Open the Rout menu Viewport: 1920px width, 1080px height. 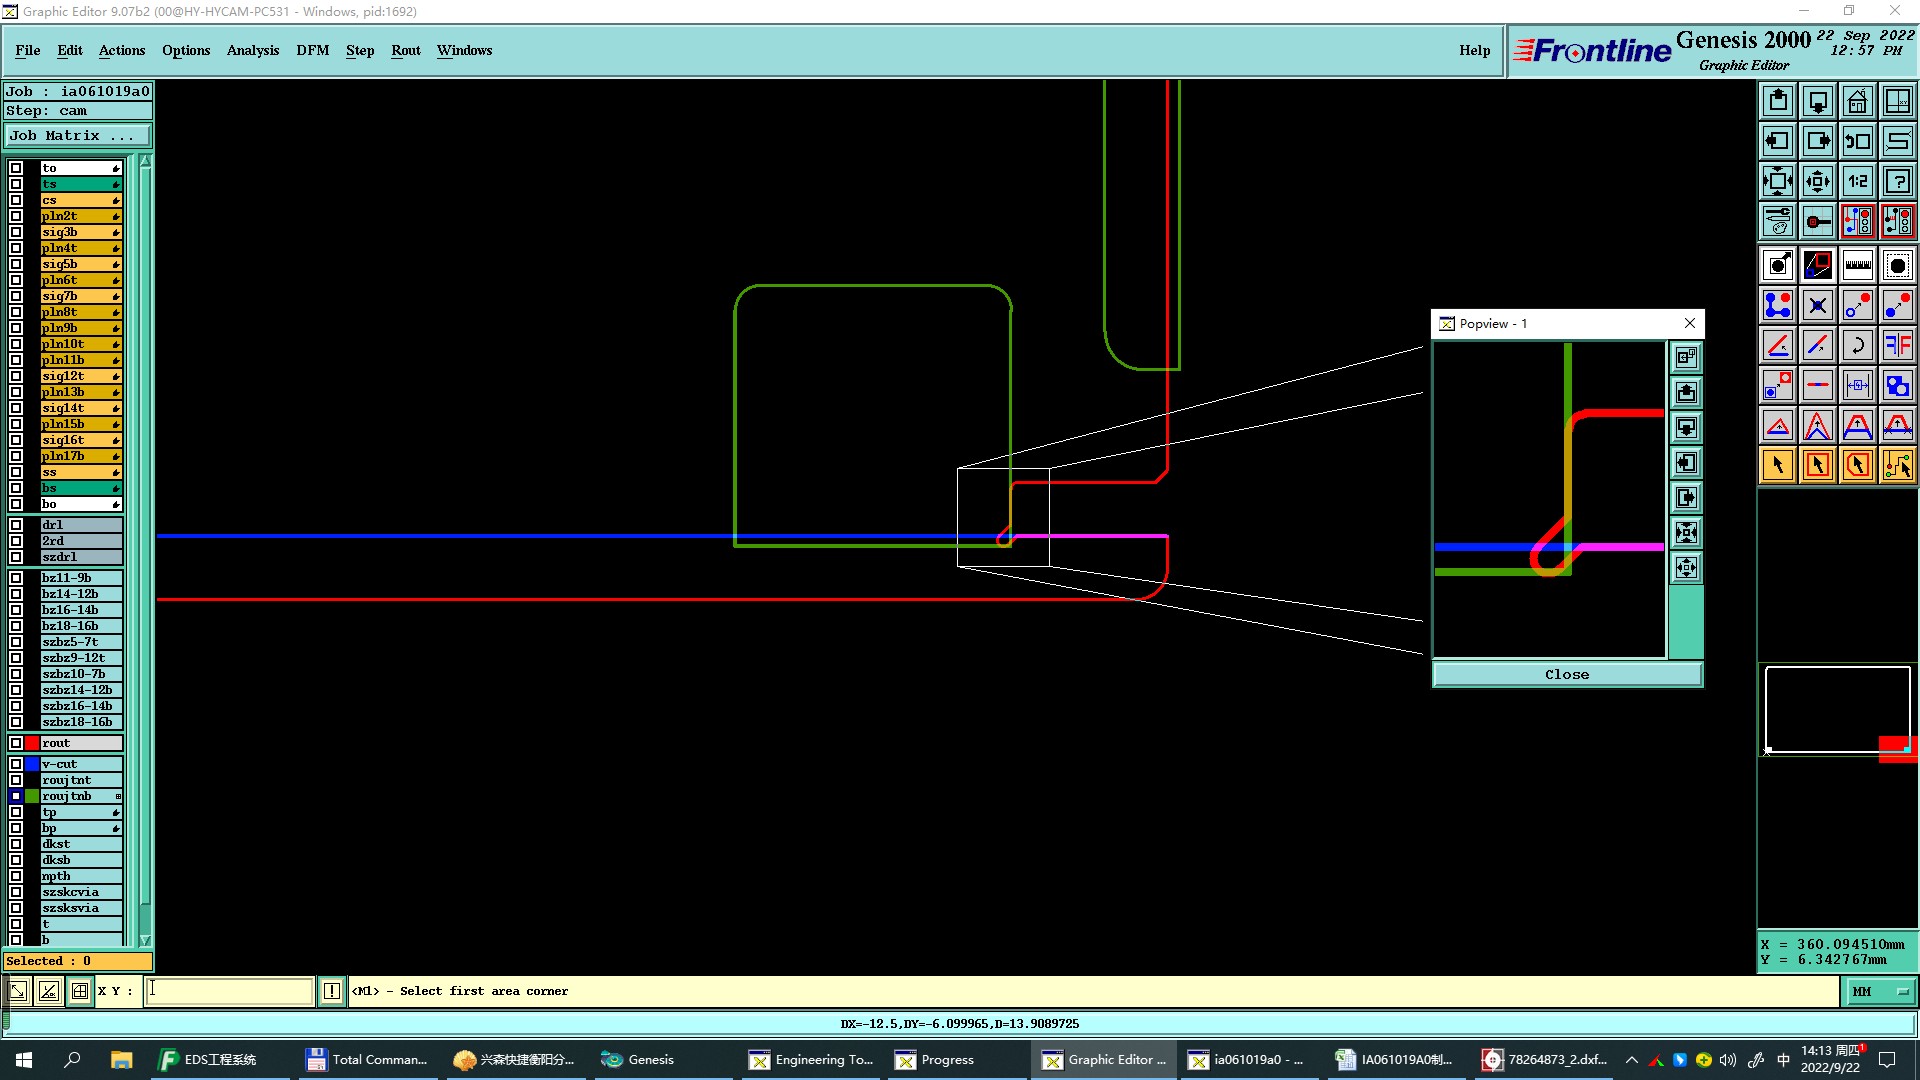[x=405, y=50]
